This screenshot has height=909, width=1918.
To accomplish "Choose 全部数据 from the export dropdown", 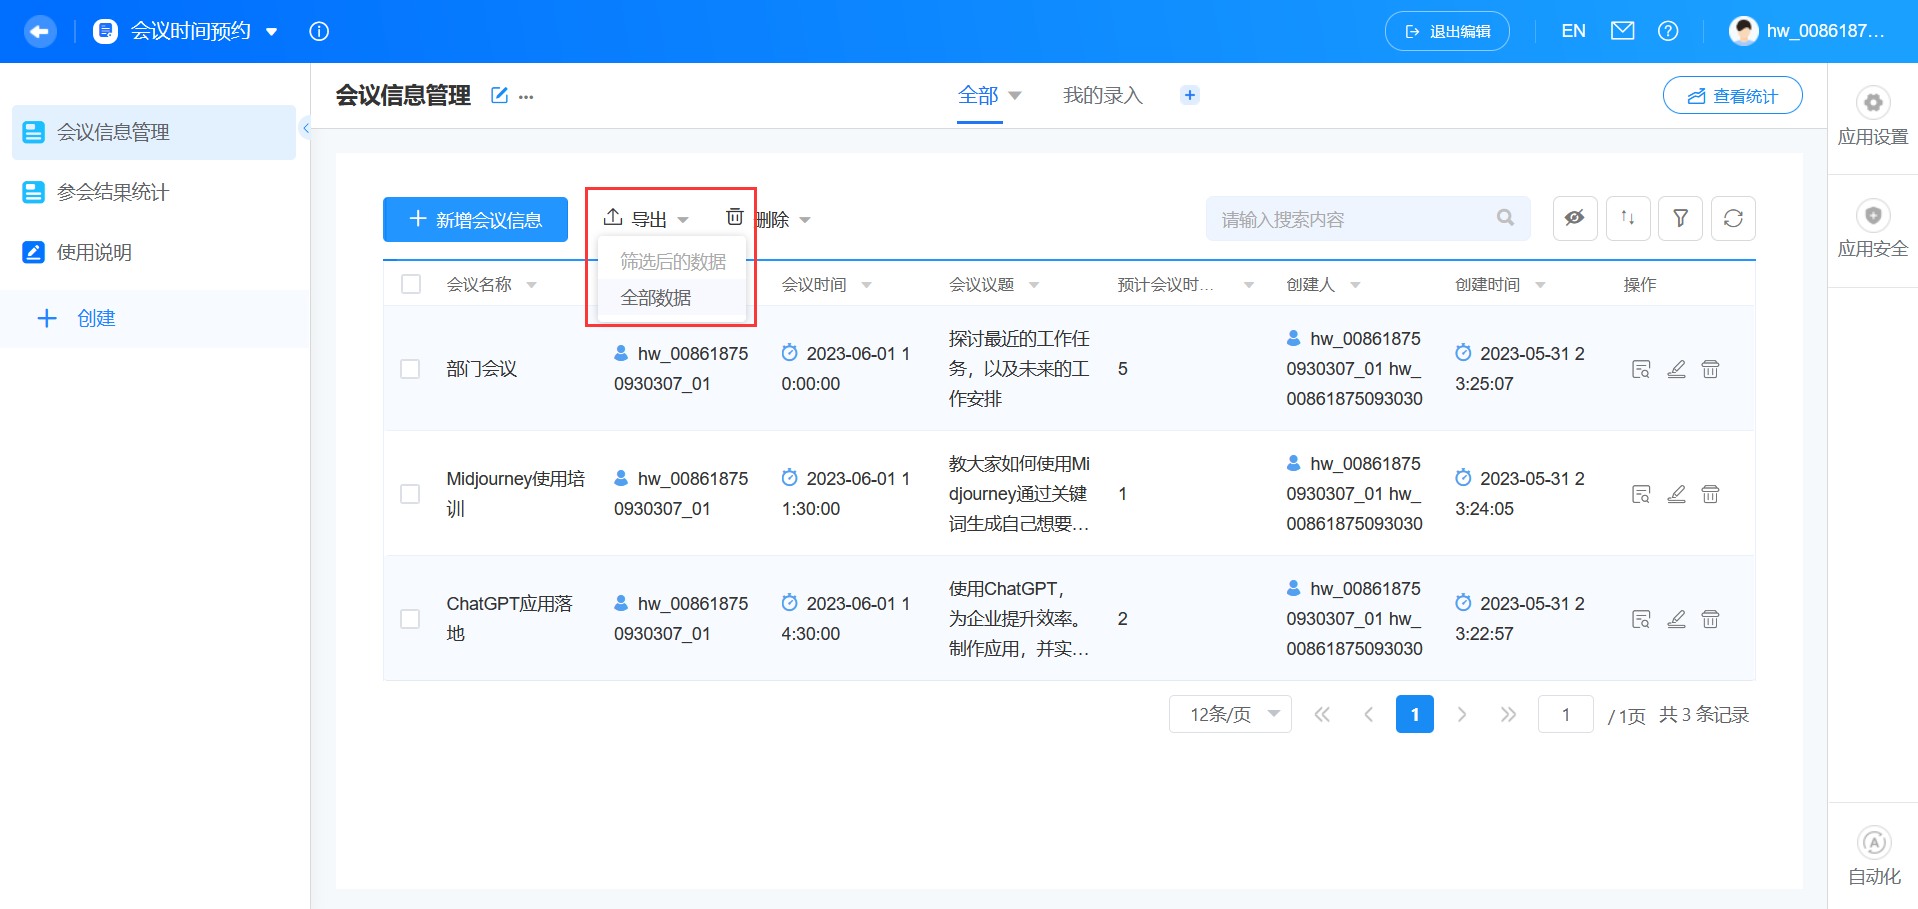I will pos(656,297).
